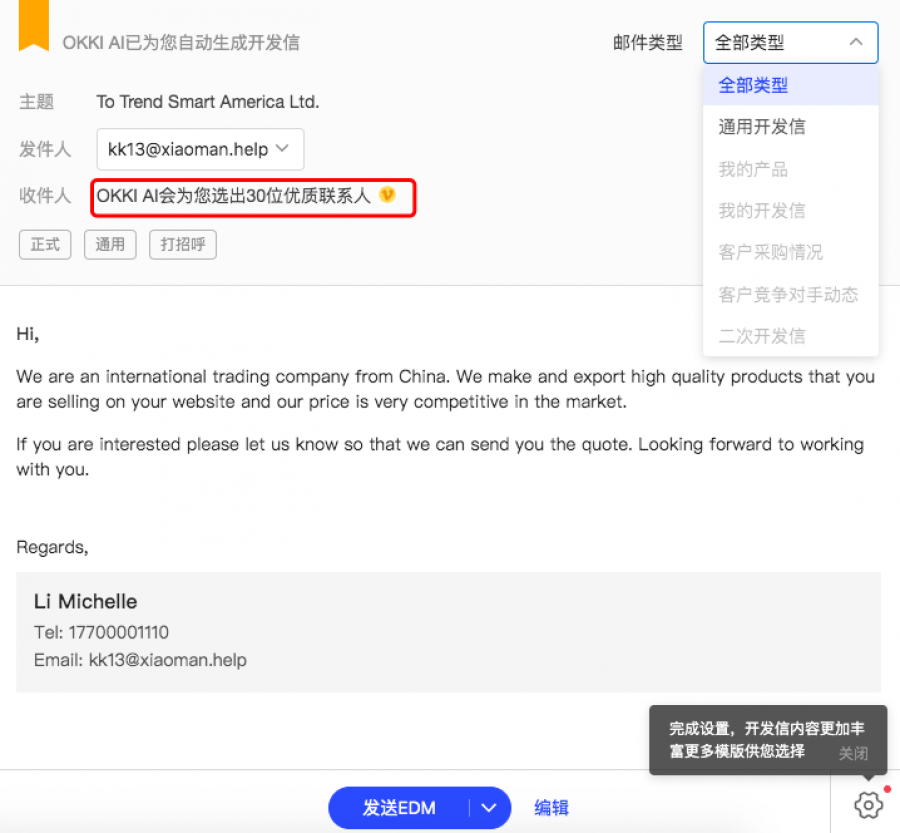
Task: Click the signature Tel: 17700001110
Action: point(102,632)
